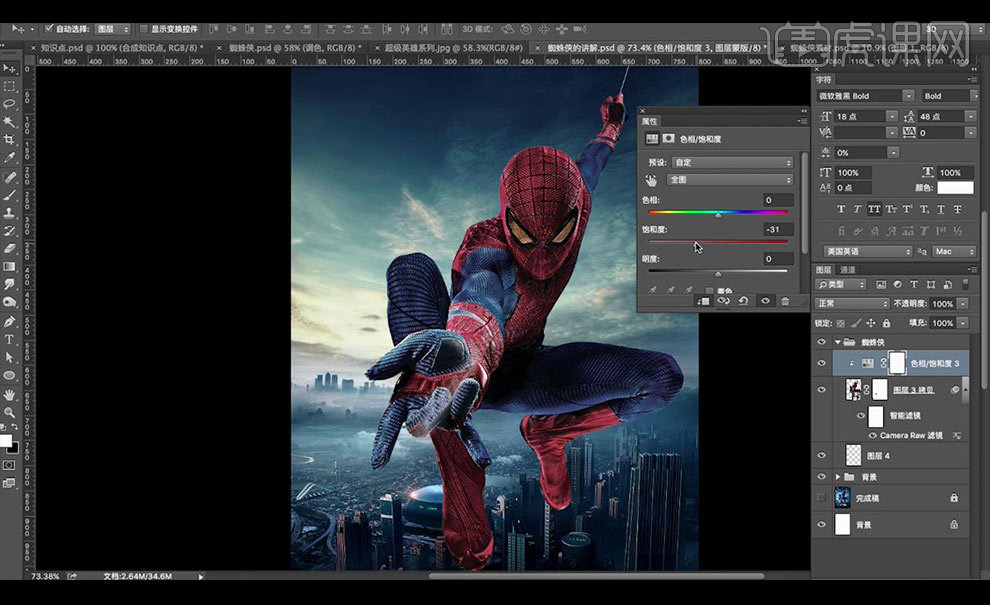This screenshot has width=990, height=605.
Task: Click the targeted adjustment hand icon
Action: pyautogui.click(x=651, y=181)
